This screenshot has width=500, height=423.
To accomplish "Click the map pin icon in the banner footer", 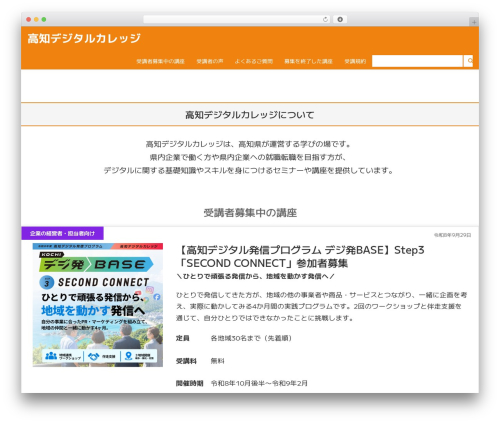I will 128,356.
